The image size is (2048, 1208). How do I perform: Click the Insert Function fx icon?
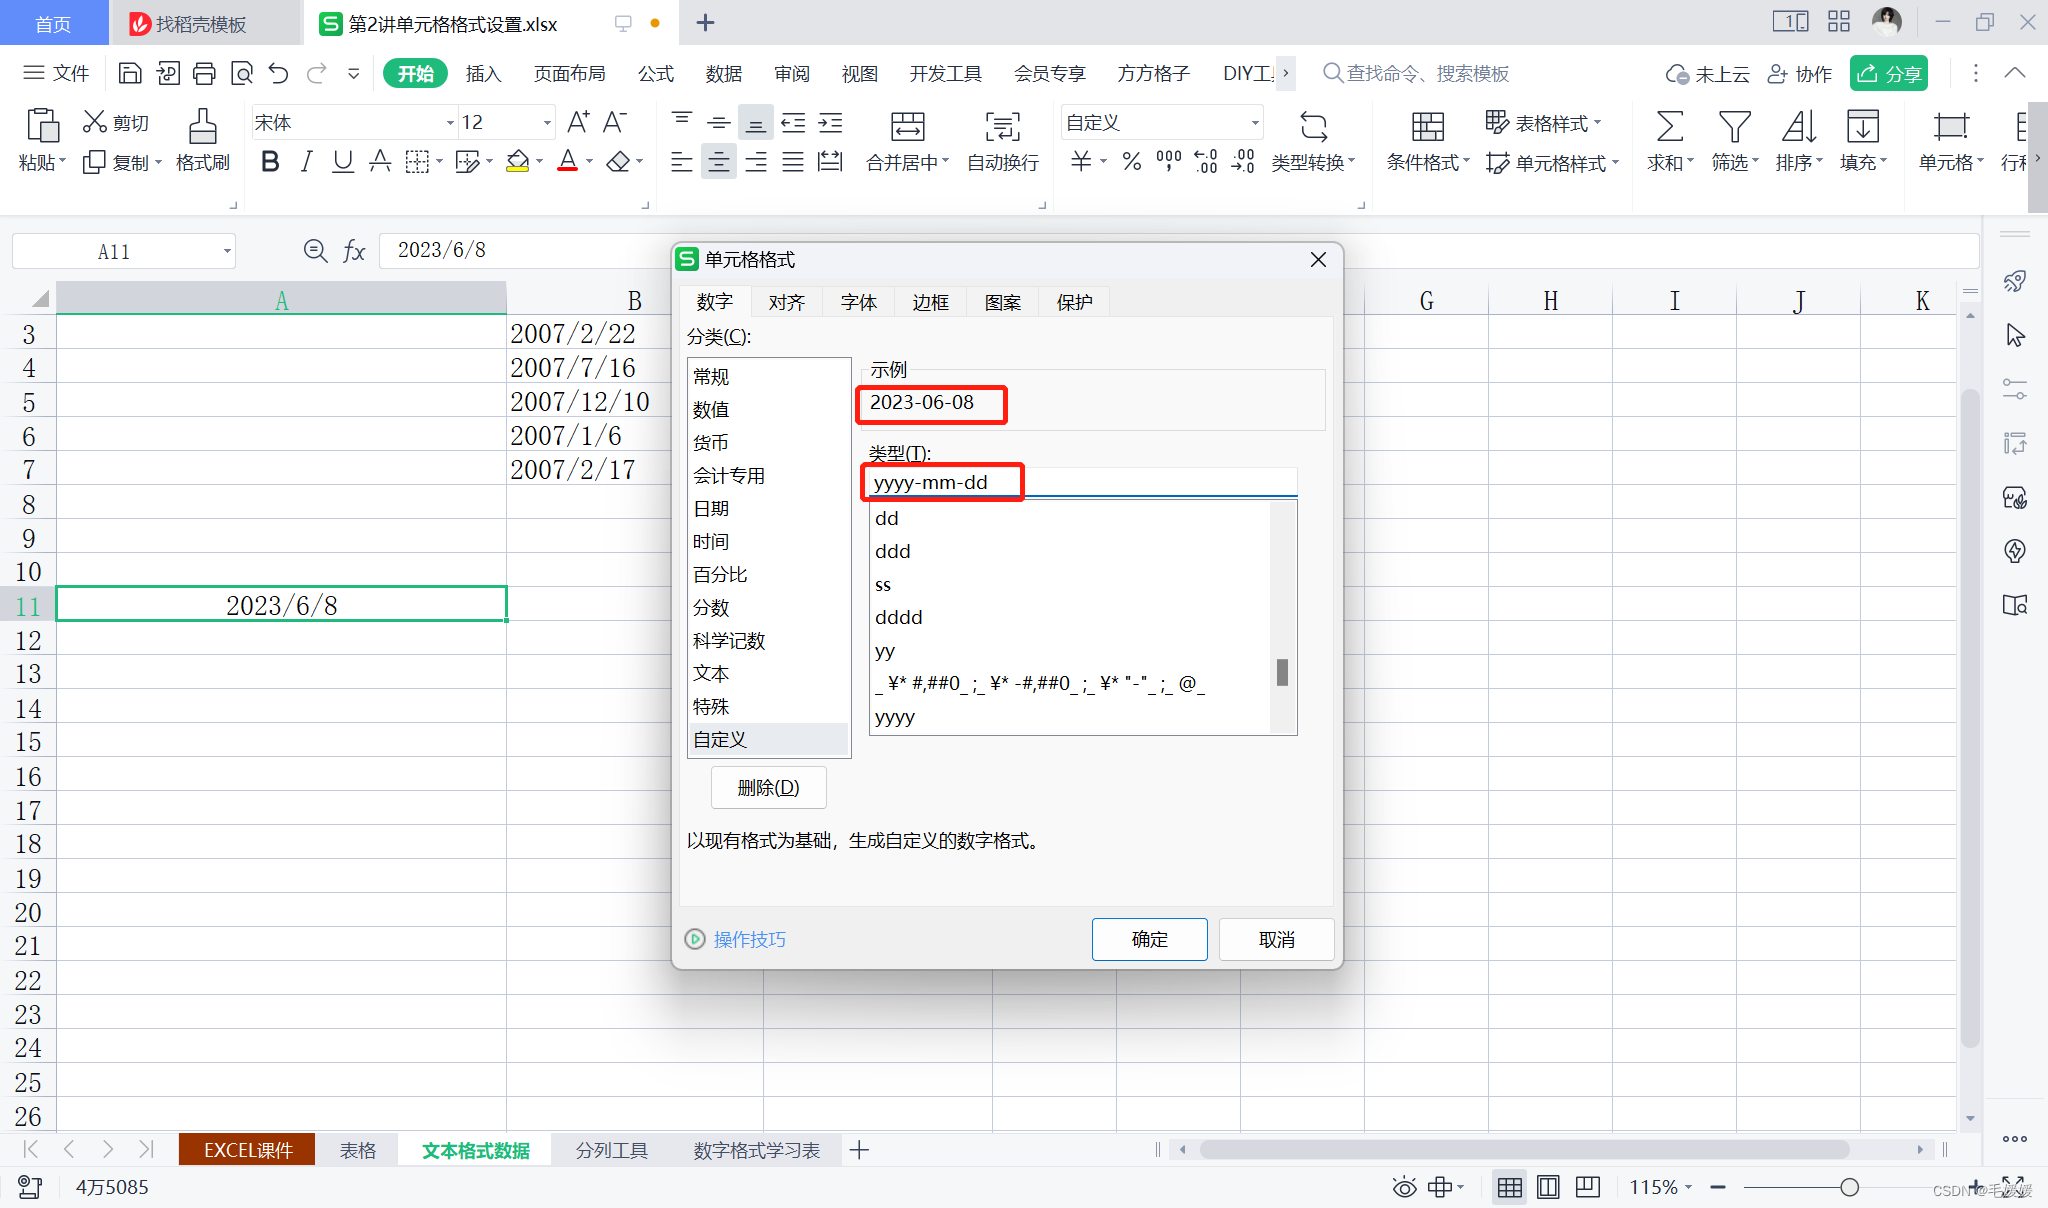coord(354,251)
